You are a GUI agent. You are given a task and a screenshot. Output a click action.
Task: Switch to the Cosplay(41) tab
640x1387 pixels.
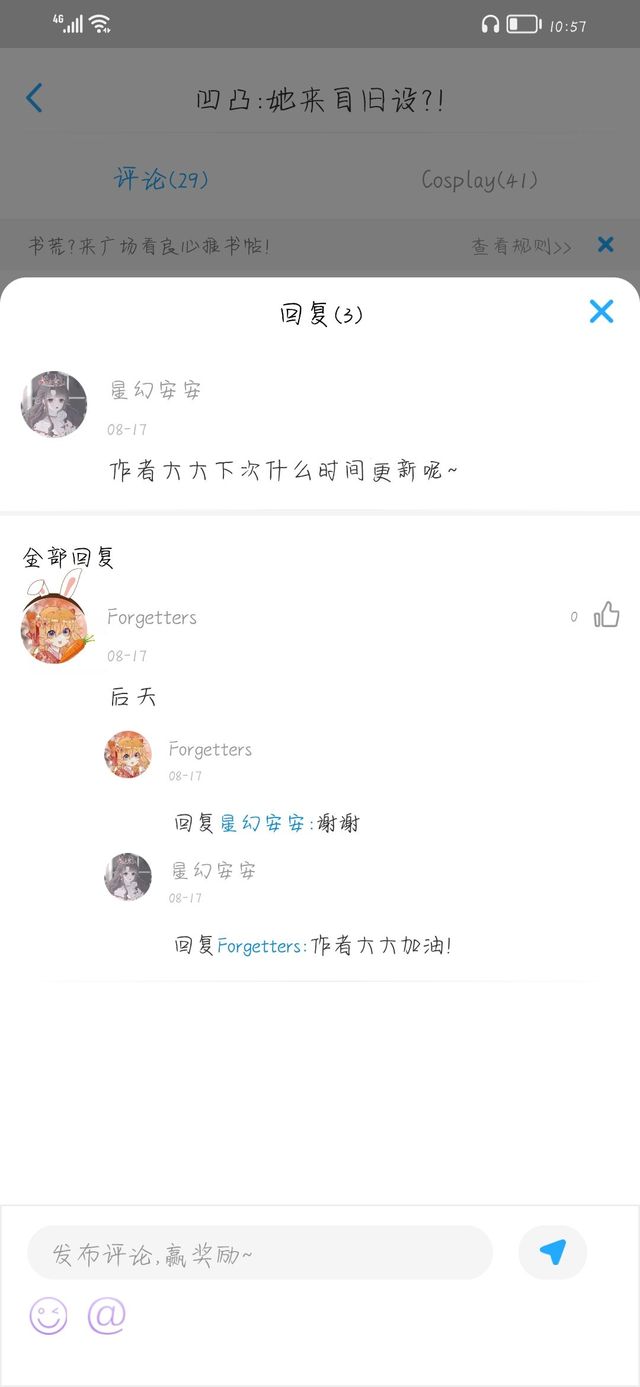(479, 180)
